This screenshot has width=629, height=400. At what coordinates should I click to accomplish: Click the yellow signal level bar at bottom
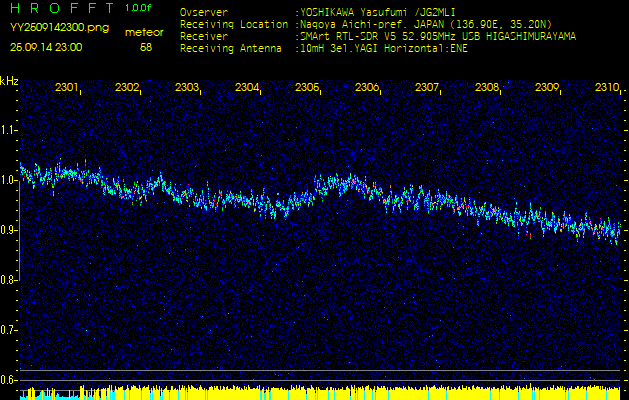tap(320, 391)
